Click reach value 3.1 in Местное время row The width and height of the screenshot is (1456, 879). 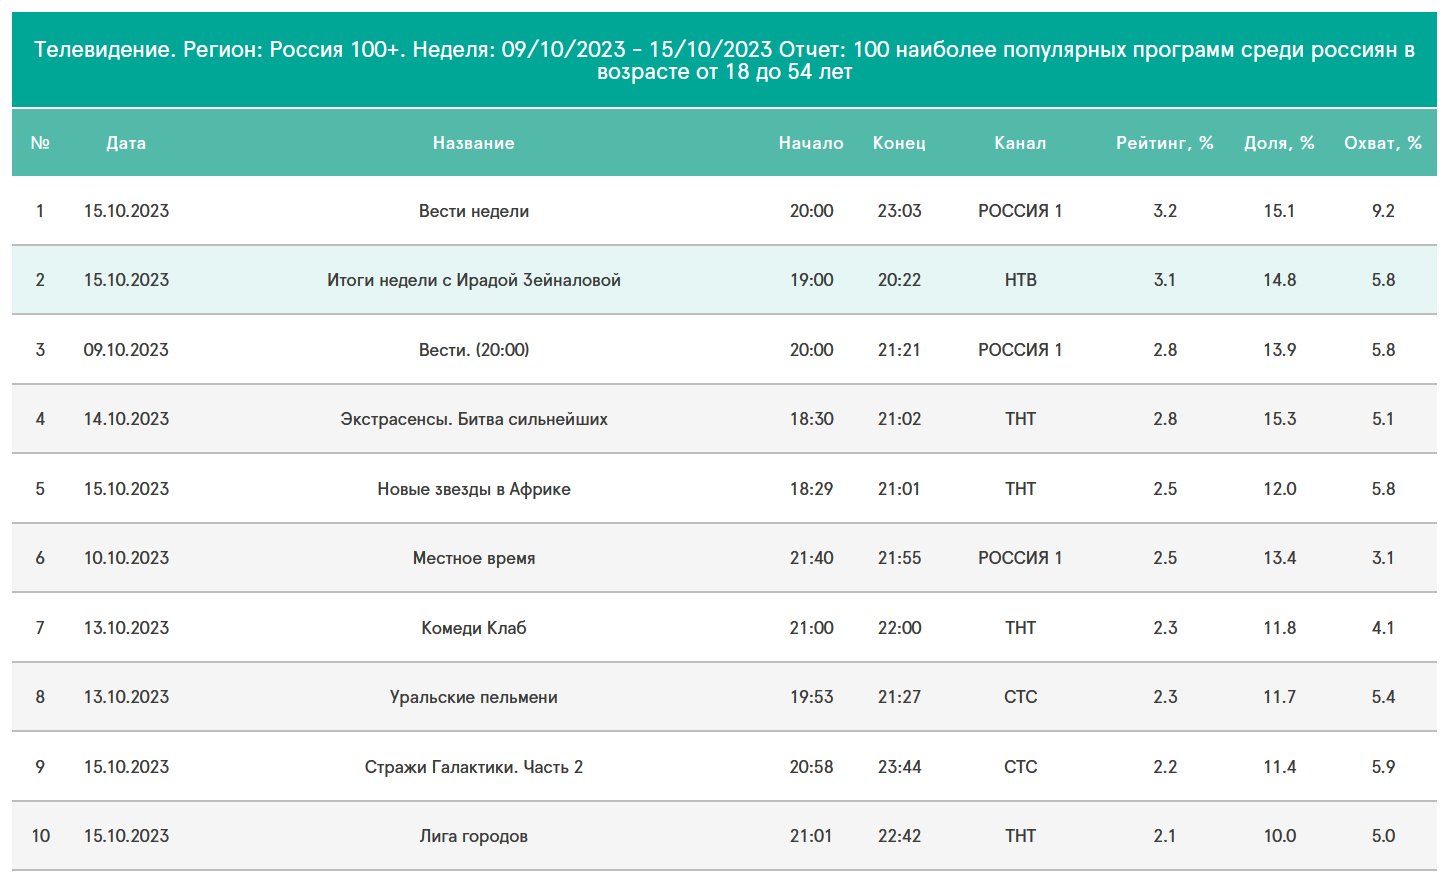(1383, 558)
